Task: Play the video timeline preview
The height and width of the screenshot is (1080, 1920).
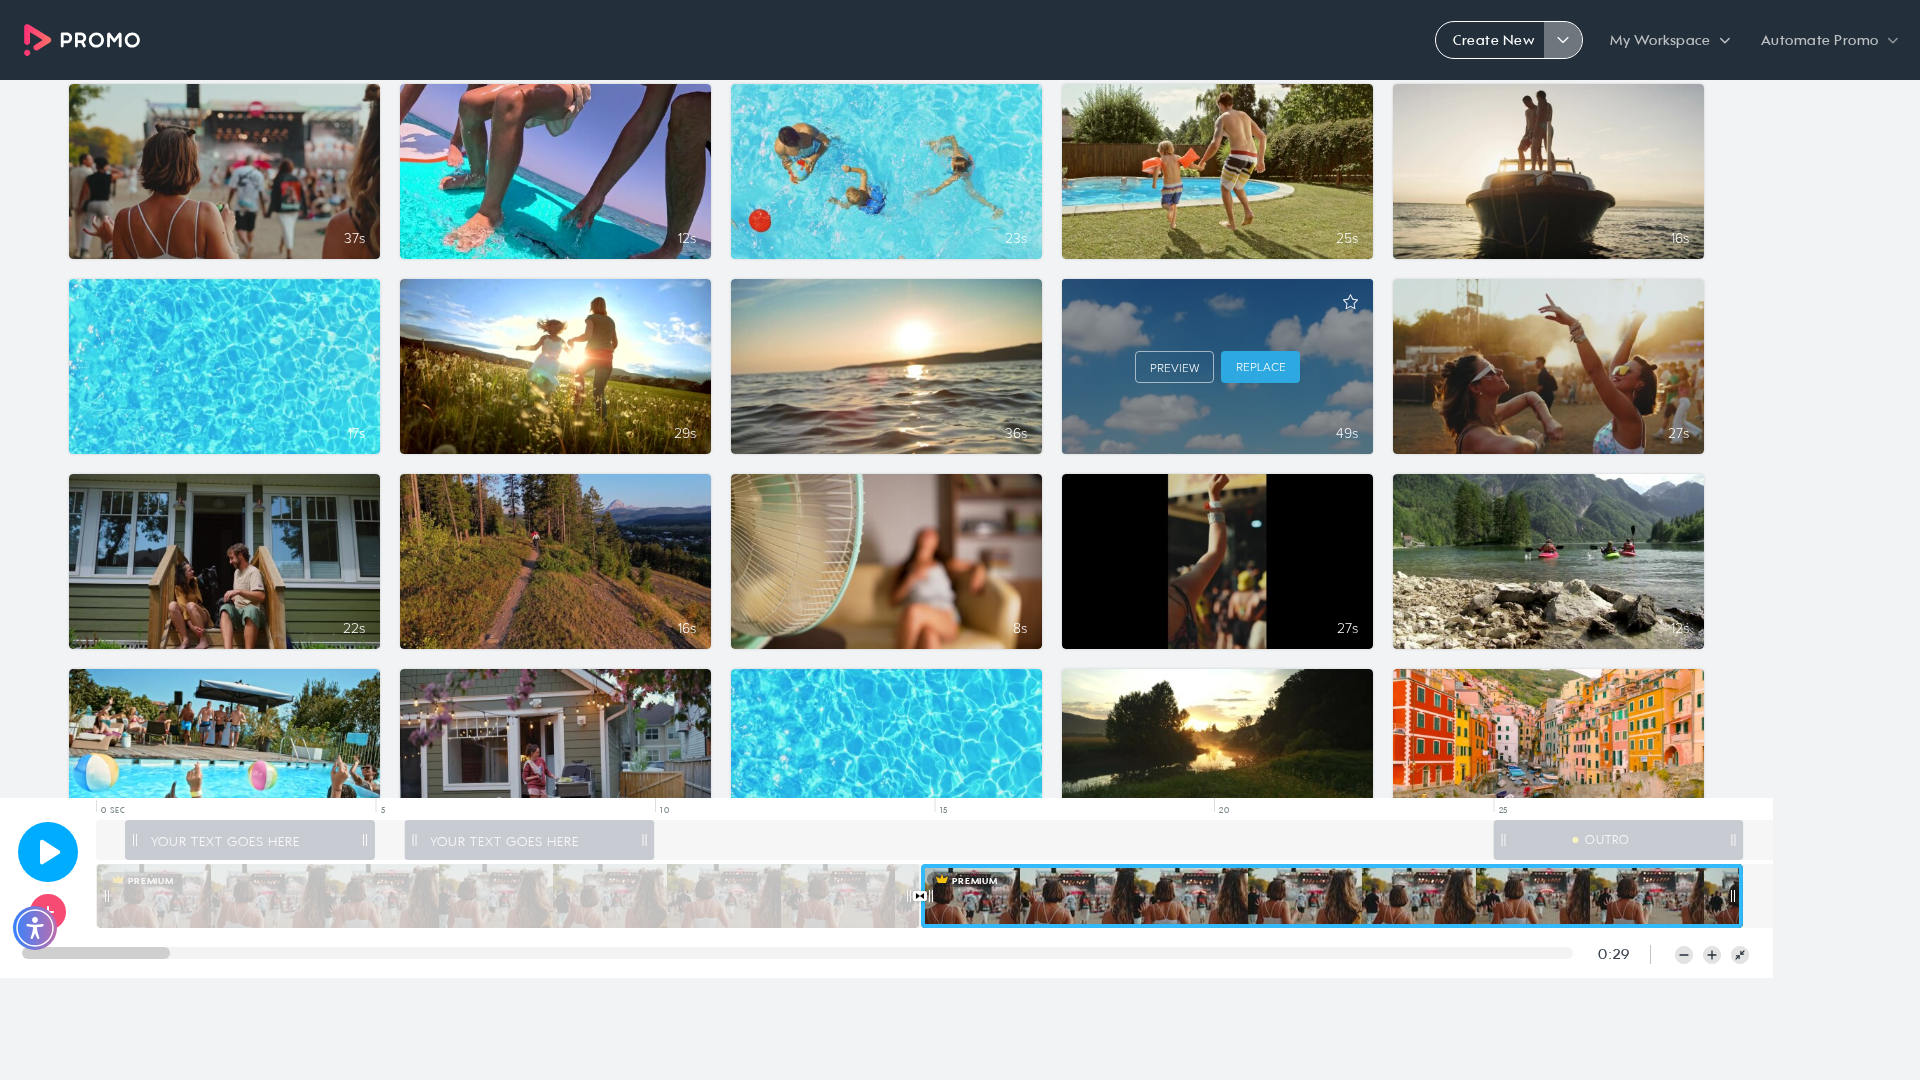Action: [x=48, y=852]
